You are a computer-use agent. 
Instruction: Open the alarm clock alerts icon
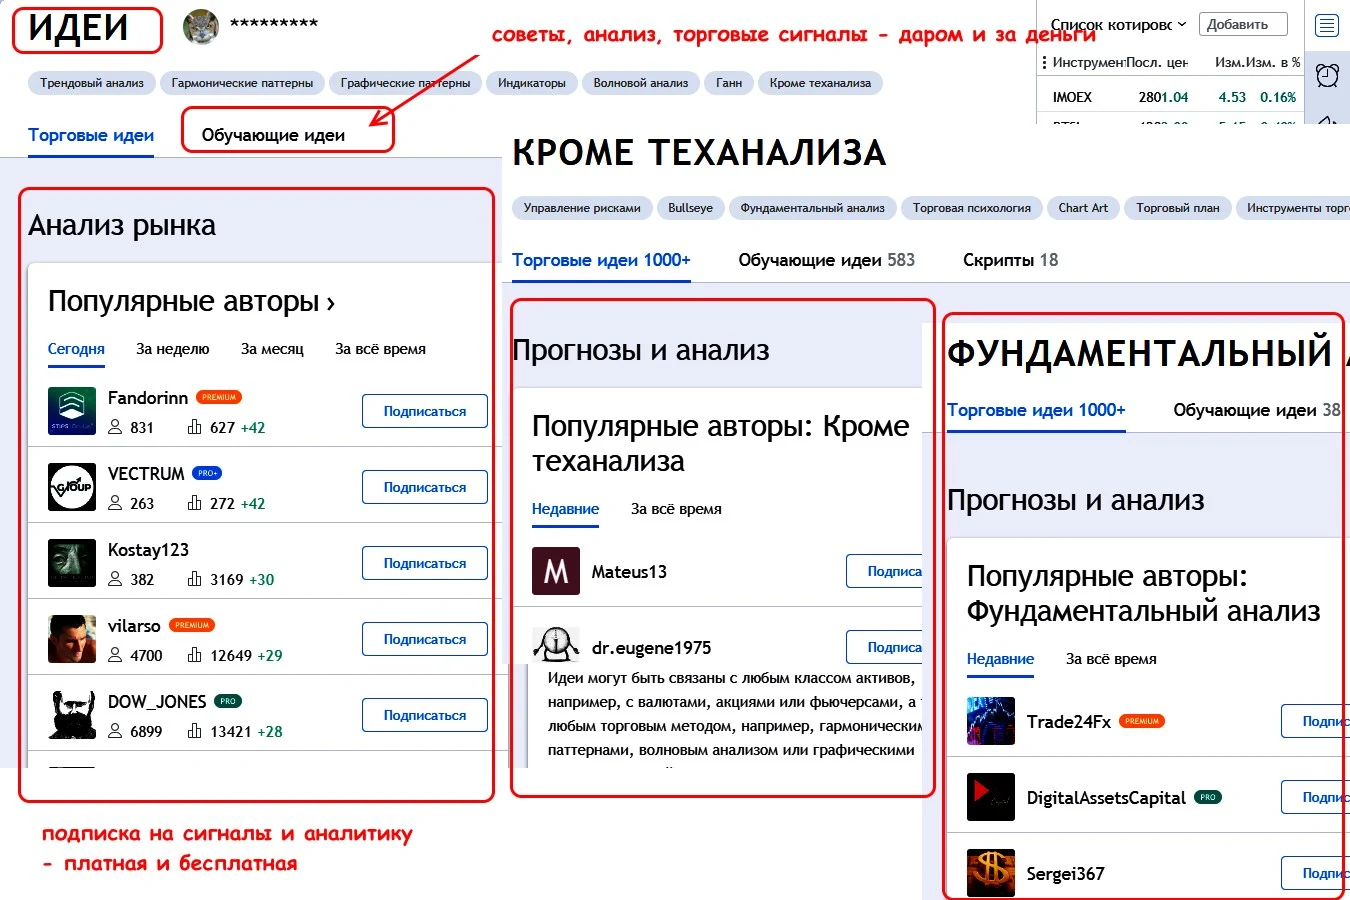click(1327, 75)
